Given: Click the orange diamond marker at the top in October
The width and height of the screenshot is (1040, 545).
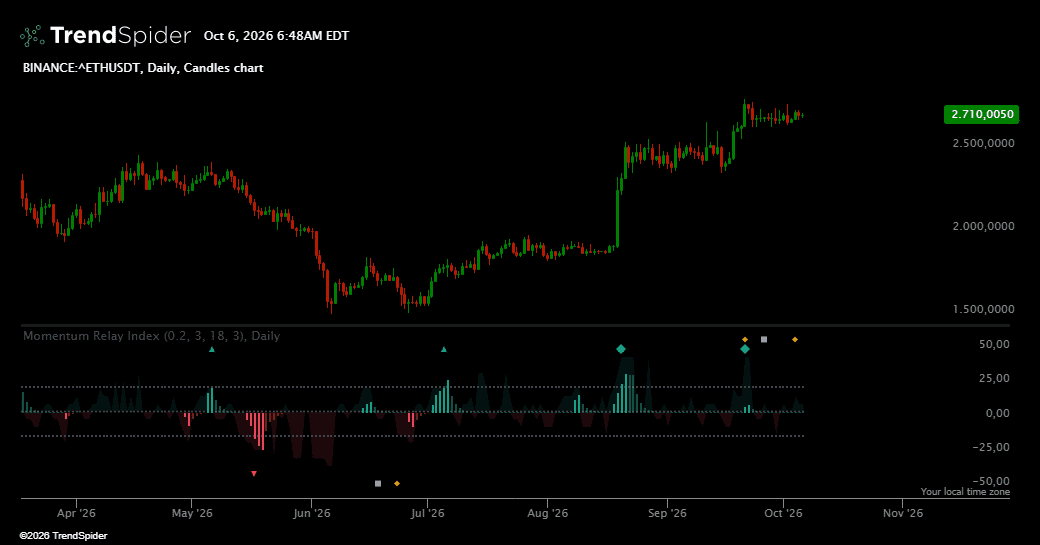Looking at the screenshot, I should tap(795, 339).
